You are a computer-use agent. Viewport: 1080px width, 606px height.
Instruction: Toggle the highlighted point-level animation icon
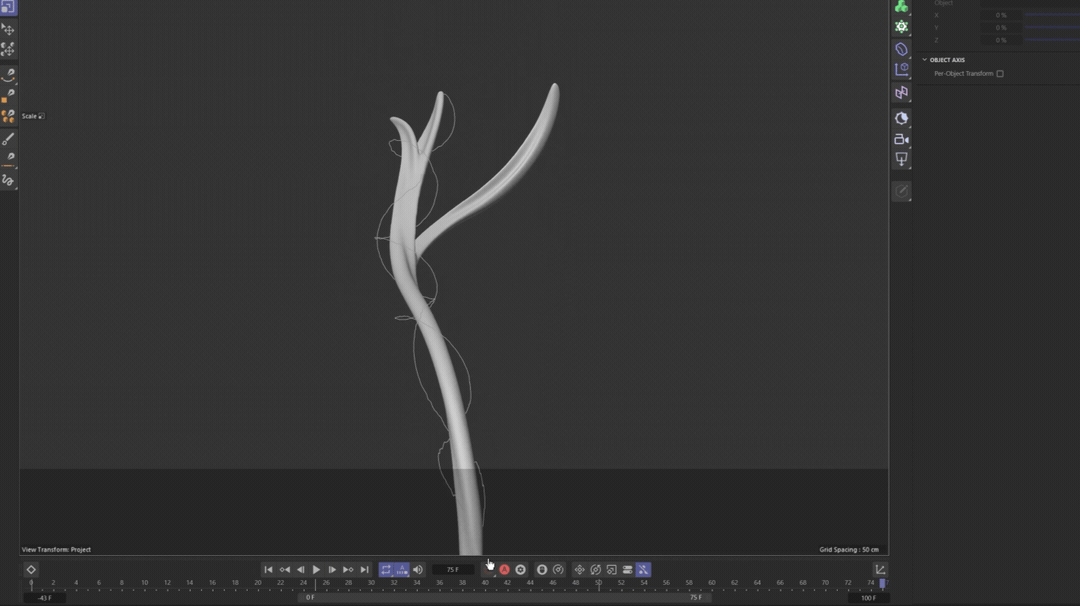pos(643,570)
